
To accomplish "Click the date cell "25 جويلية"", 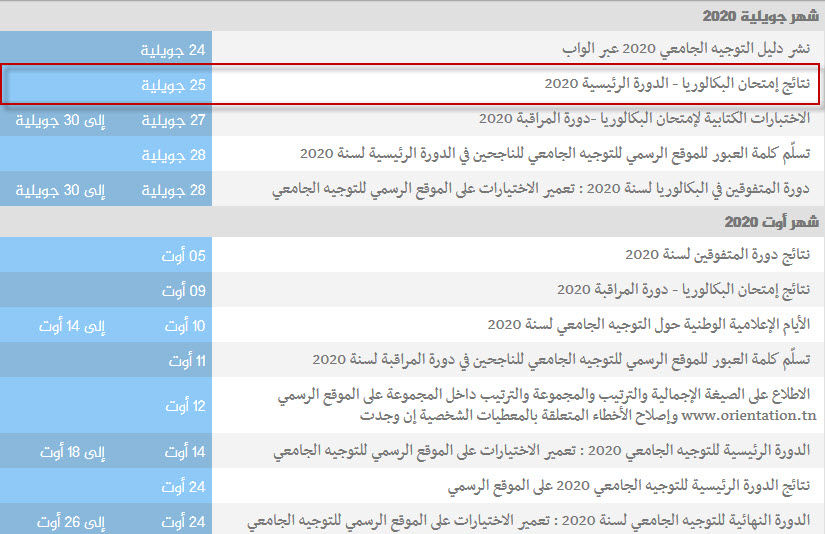I will 173,85.
